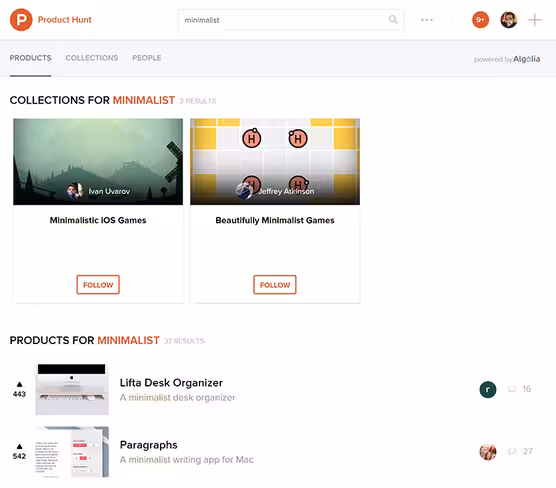Click the plus icon to post
The width and height of the screenshot is (556, 488).
point(534,20)
